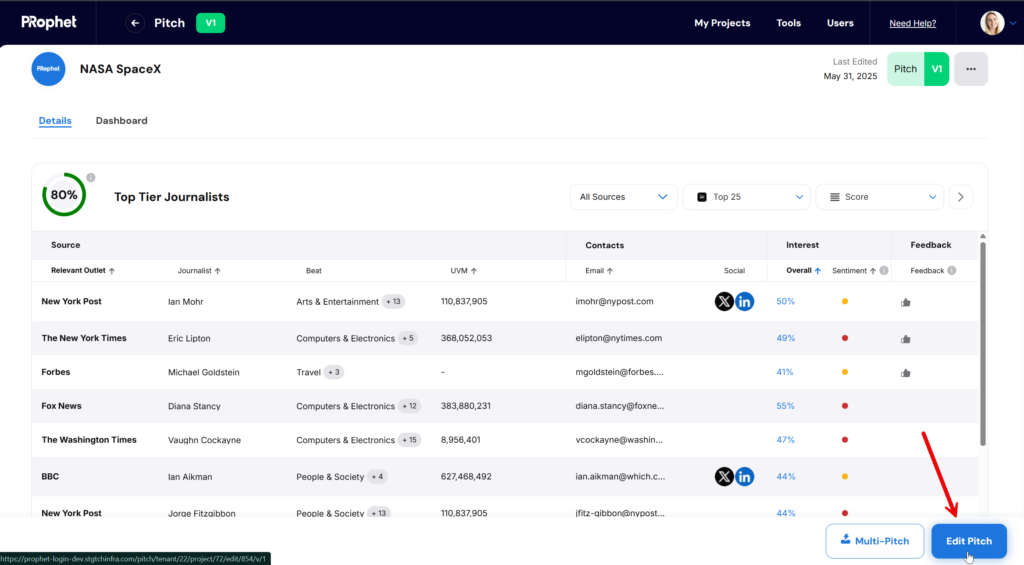Open the Tools menu
1024x565 pixels.
tap(788, 23)
